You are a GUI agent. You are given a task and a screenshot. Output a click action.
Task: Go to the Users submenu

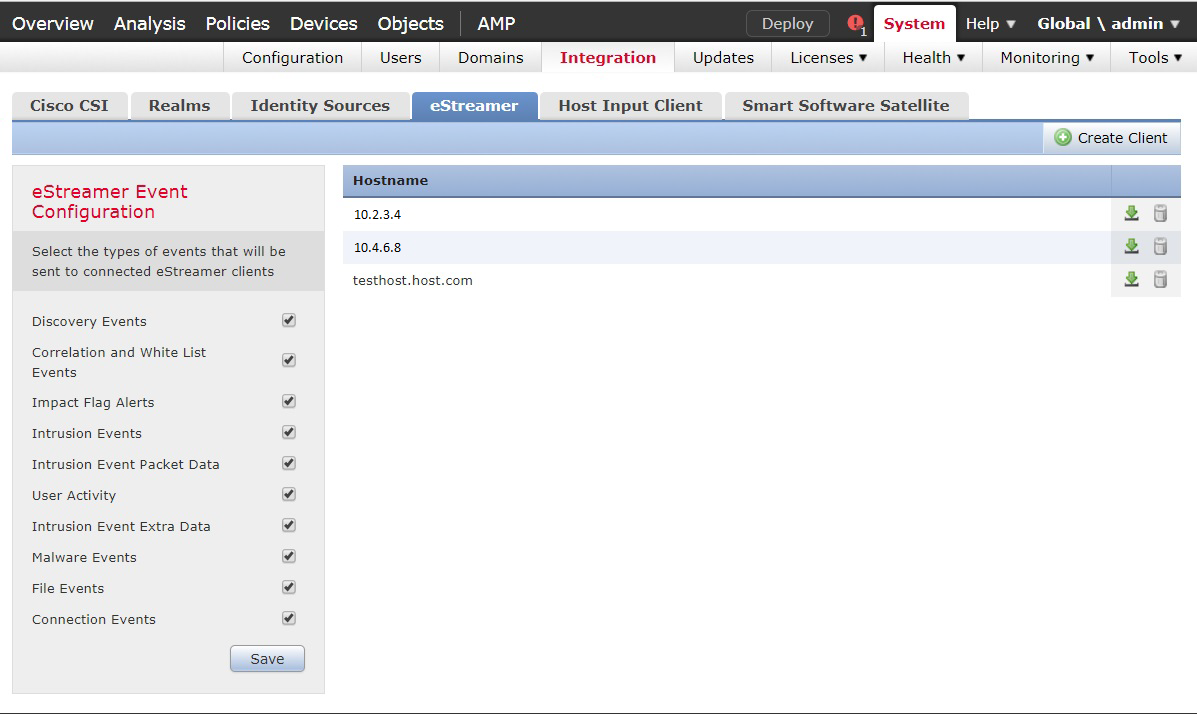click(x=401, y=57)
